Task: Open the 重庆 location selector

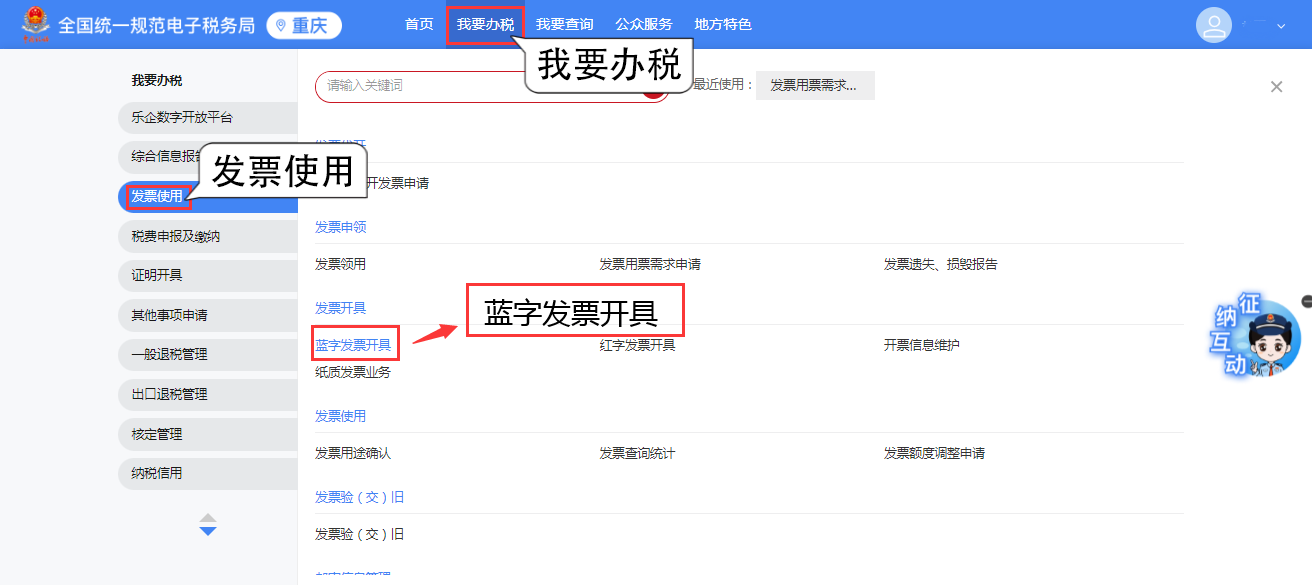Action: [x=304, y=25]
